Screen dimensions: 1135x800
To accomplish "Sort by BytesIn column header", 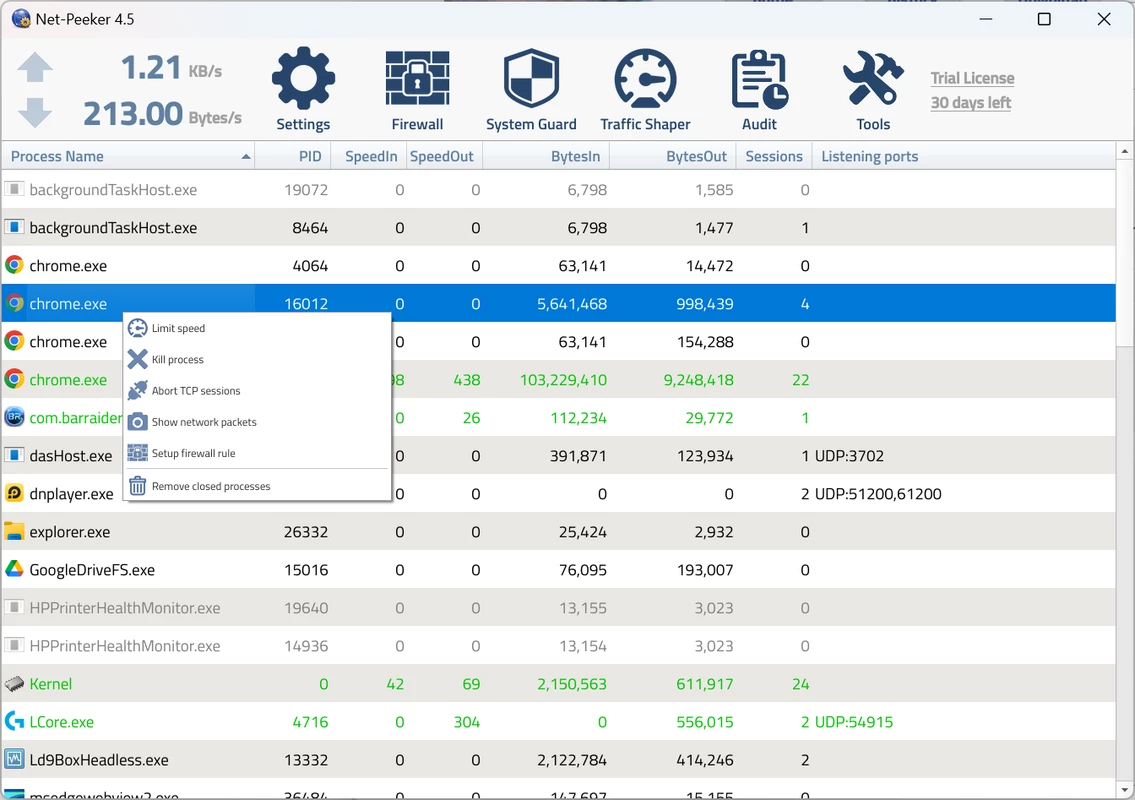I will (x=546, y=156).
